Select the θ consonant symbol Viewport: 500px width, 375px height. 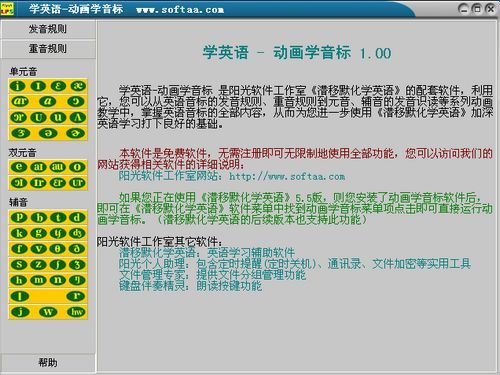58,249
